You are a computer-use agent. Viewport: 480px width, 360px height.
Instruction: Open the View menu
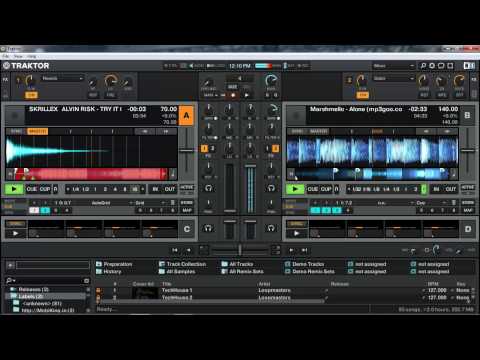point(18,56)
